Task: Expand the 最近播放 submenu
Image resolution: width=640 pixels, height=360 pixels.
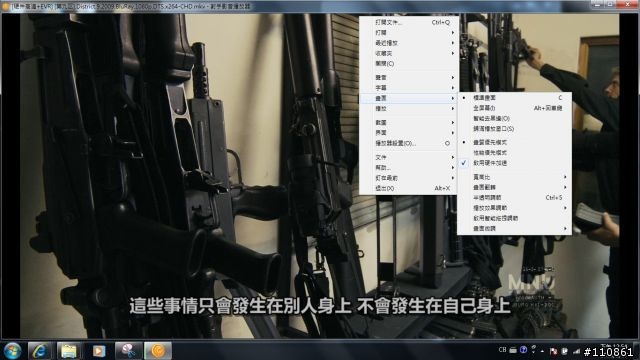Action: click(409, 43)
